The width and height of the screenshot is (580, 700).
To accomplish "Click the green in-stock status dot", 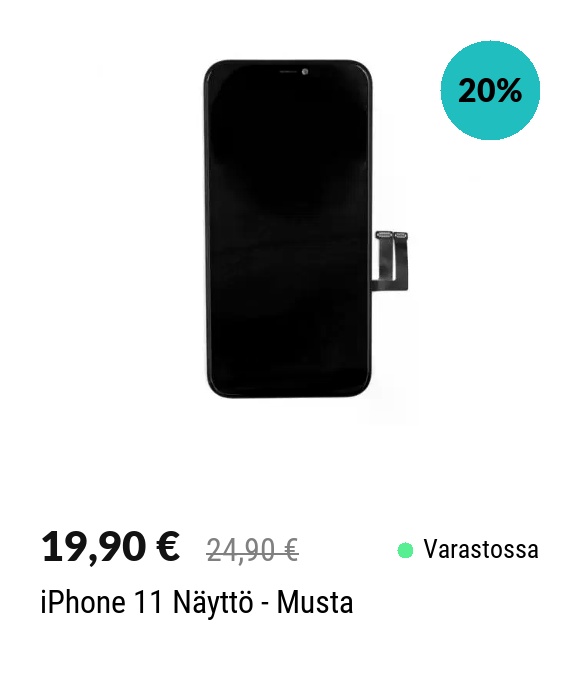I will (405, 550).
